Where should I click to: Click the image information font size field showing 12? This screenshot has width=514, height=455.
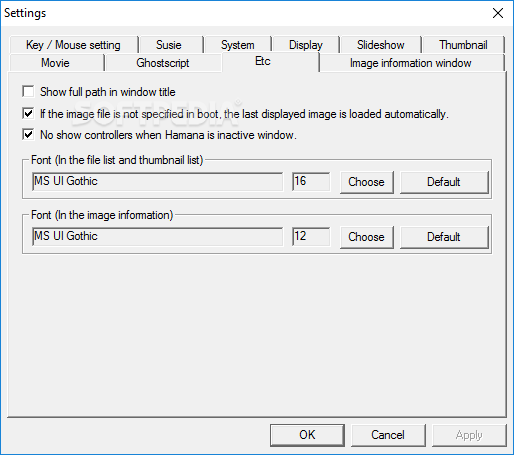tap(311, 237)
